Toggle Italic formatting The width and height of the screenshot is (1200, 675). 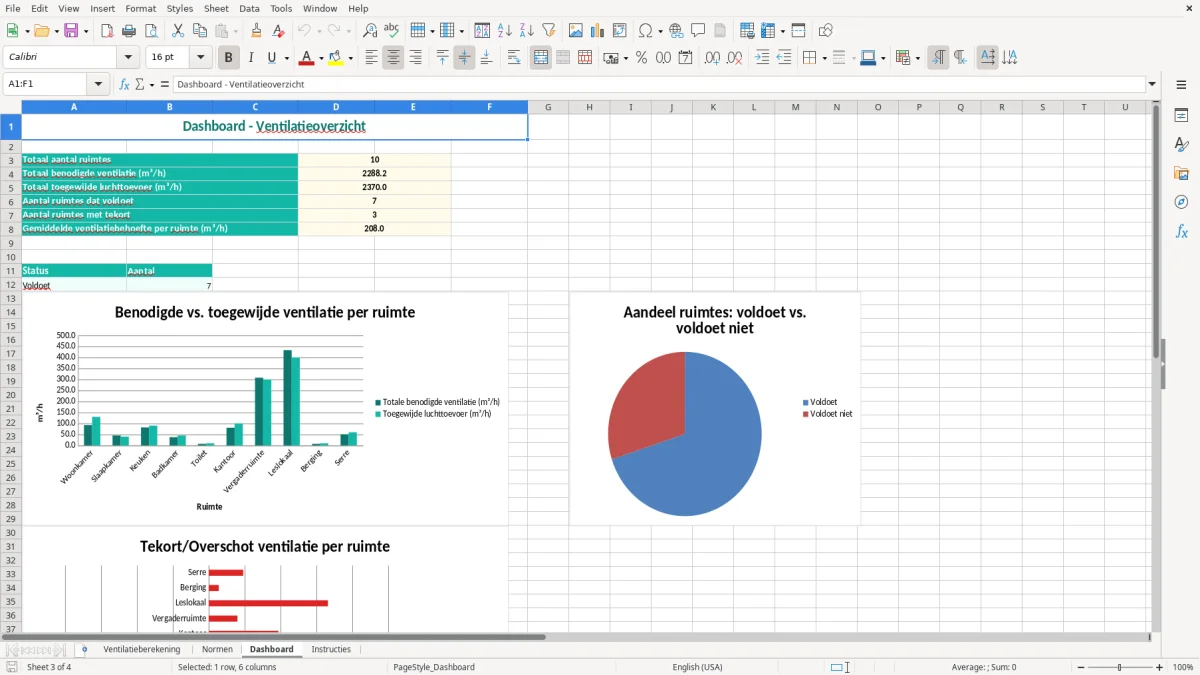tap(251, 58)
